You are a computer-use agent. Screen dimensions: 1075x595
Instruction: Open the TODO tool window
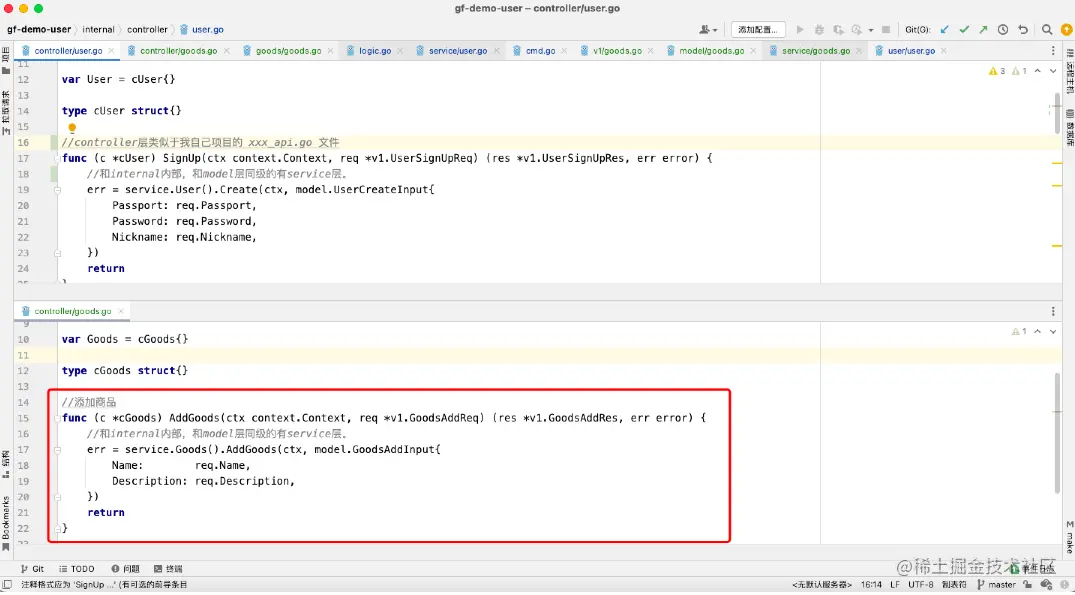(x=77, y=569)
